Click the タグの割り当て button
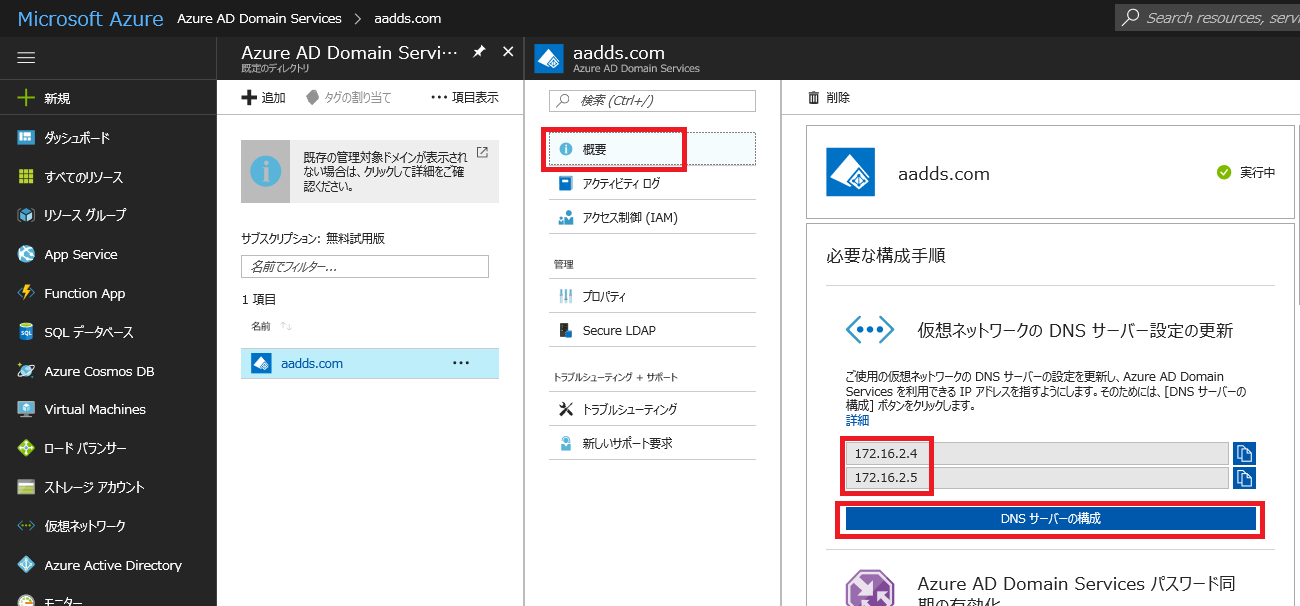 (x=349, y=98)
